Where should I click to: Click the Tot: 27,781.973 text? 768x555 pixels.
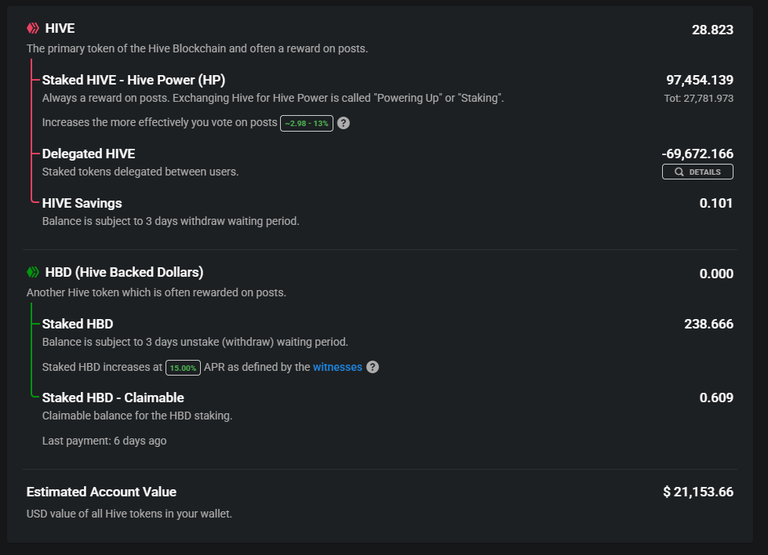[698, 98]
